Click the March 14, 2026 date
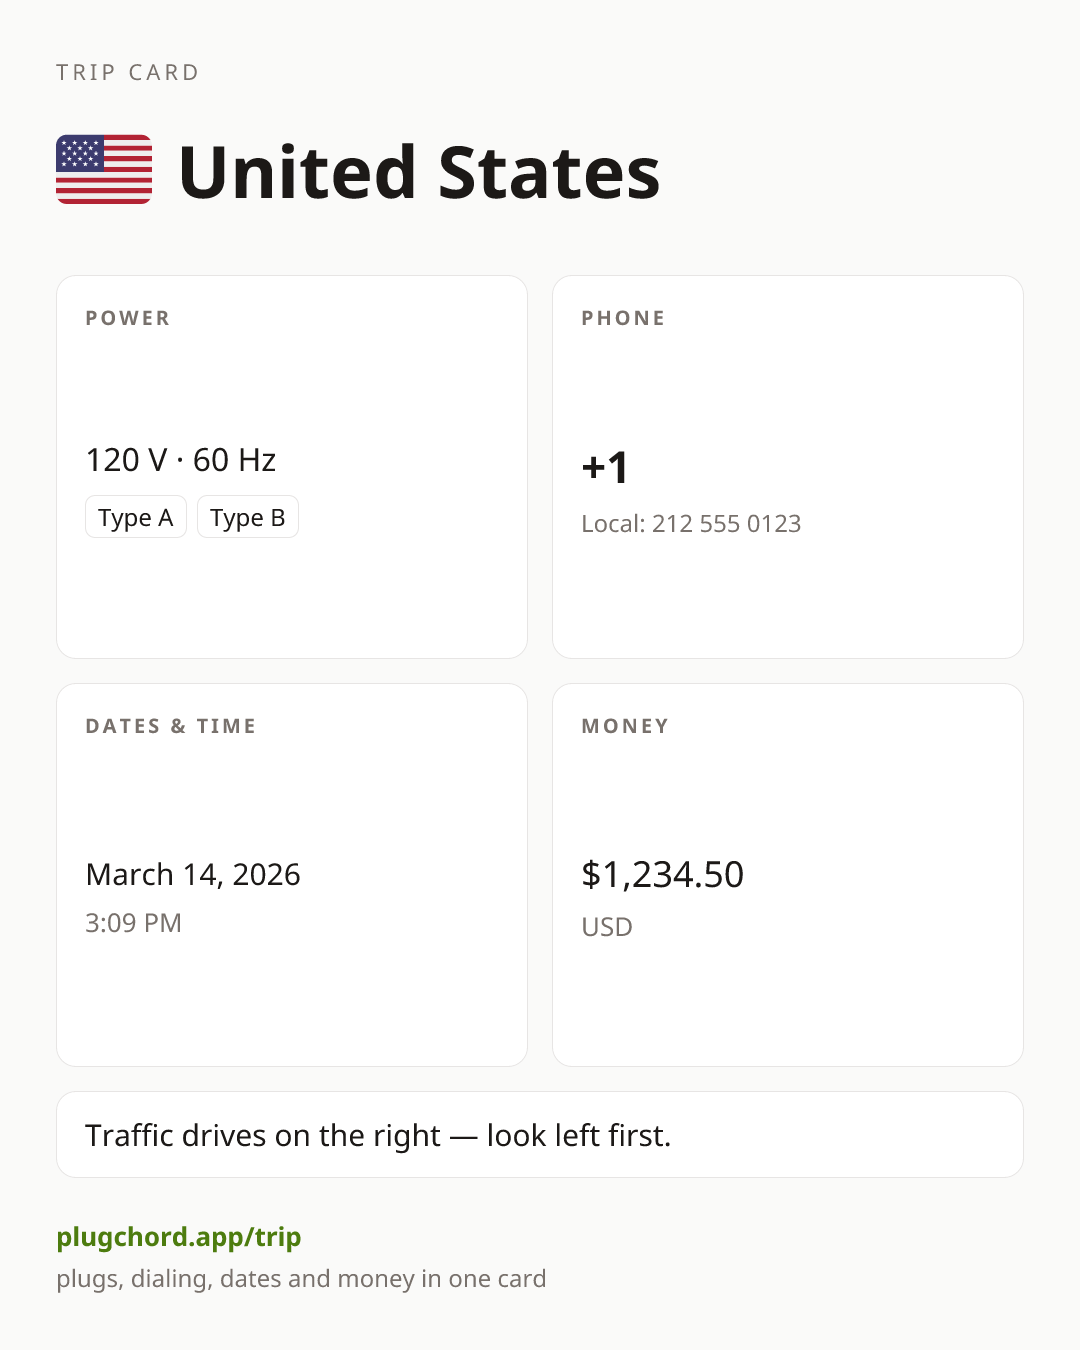 coord(193,874)
